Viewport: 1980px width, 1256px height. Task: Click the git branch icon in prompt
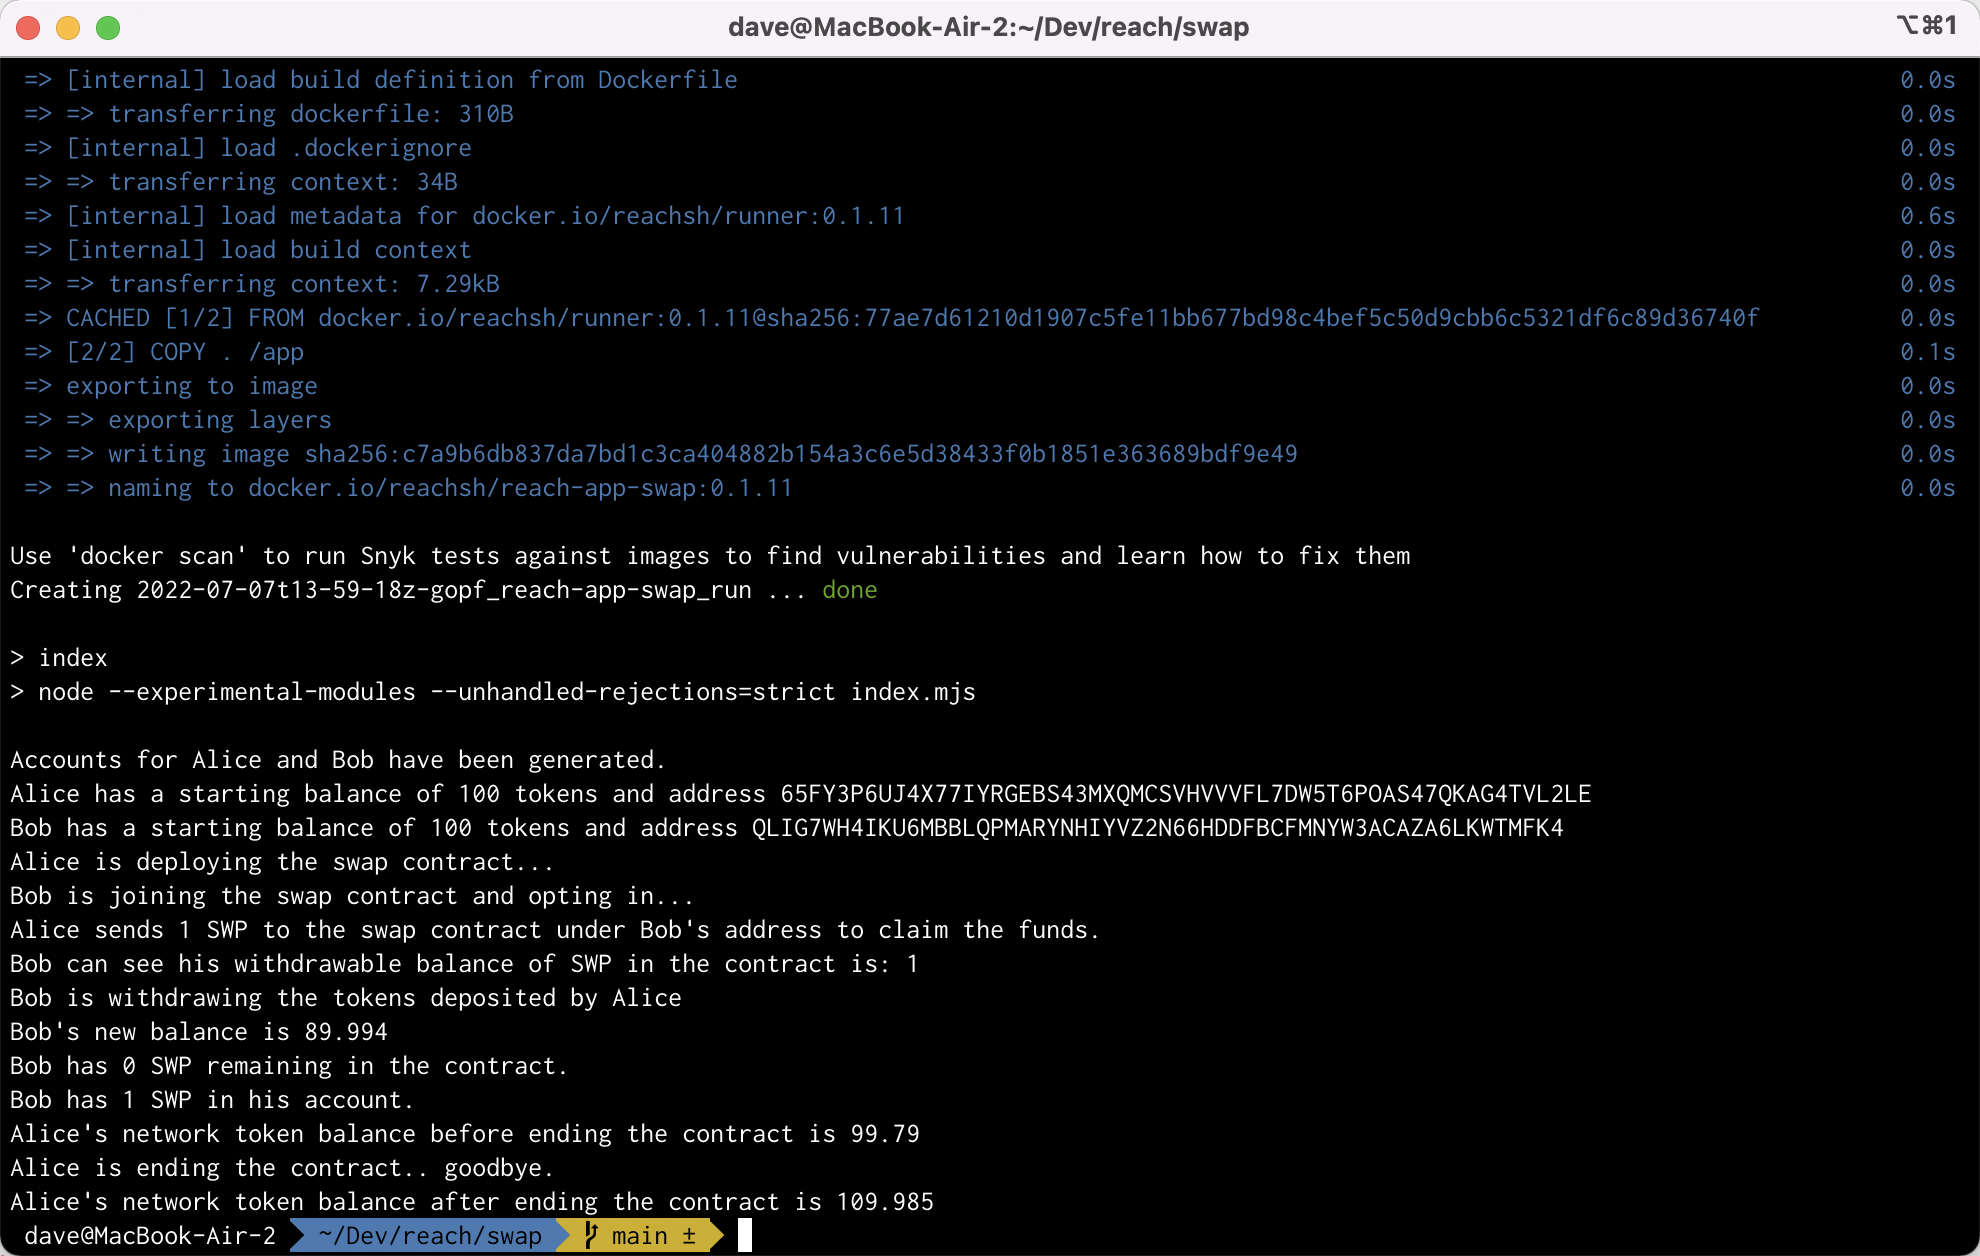(x=591, y=1235)
